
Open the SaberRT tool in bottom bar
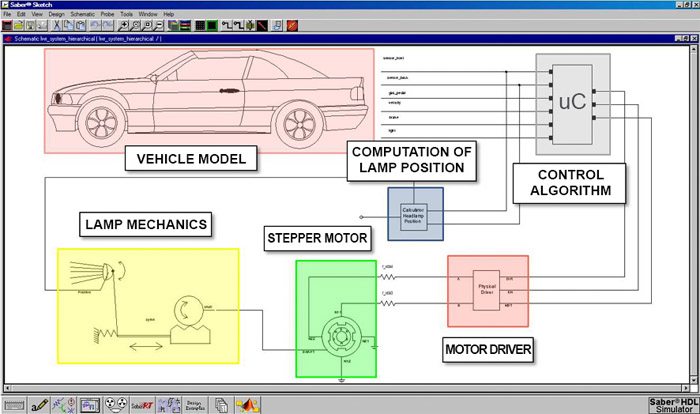pyautogui.click(x=141, y=405)
